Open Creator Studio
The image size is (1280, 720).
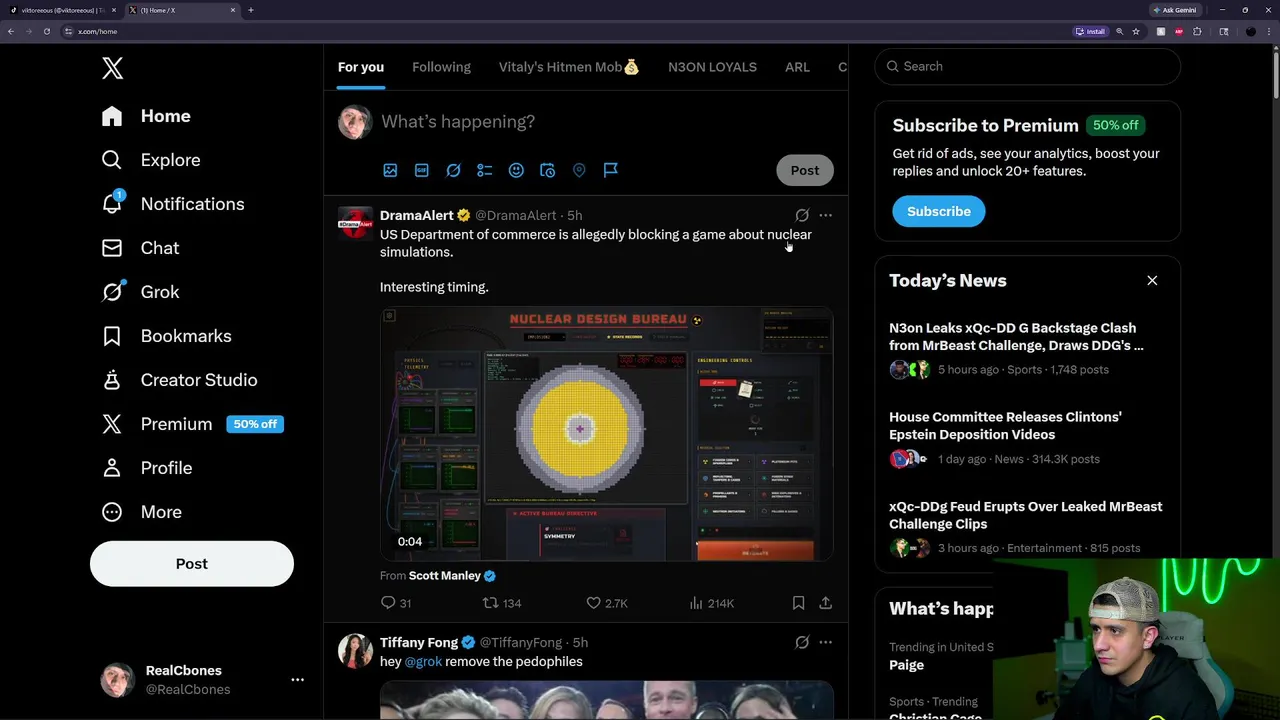[x=179, y=380]
